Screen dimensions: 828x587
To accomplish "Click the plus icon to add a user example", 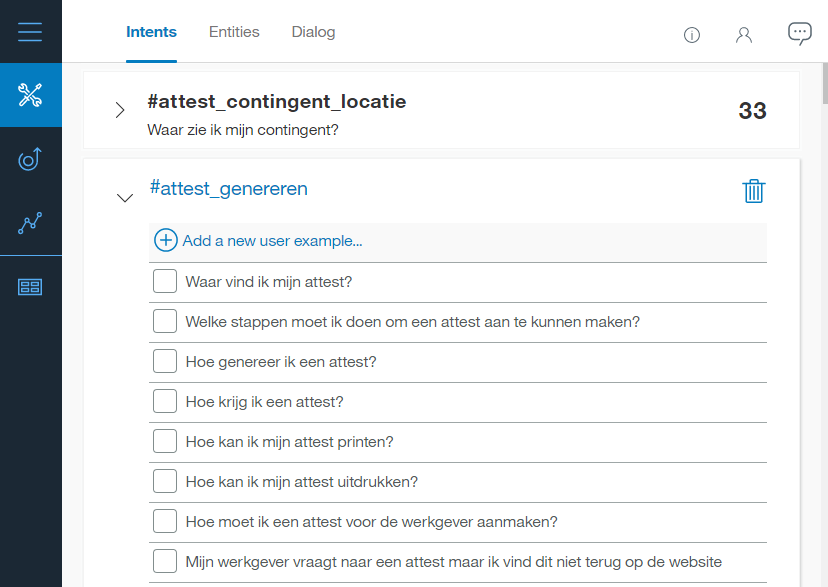I will pyautogui.click(x=166, y=241).
